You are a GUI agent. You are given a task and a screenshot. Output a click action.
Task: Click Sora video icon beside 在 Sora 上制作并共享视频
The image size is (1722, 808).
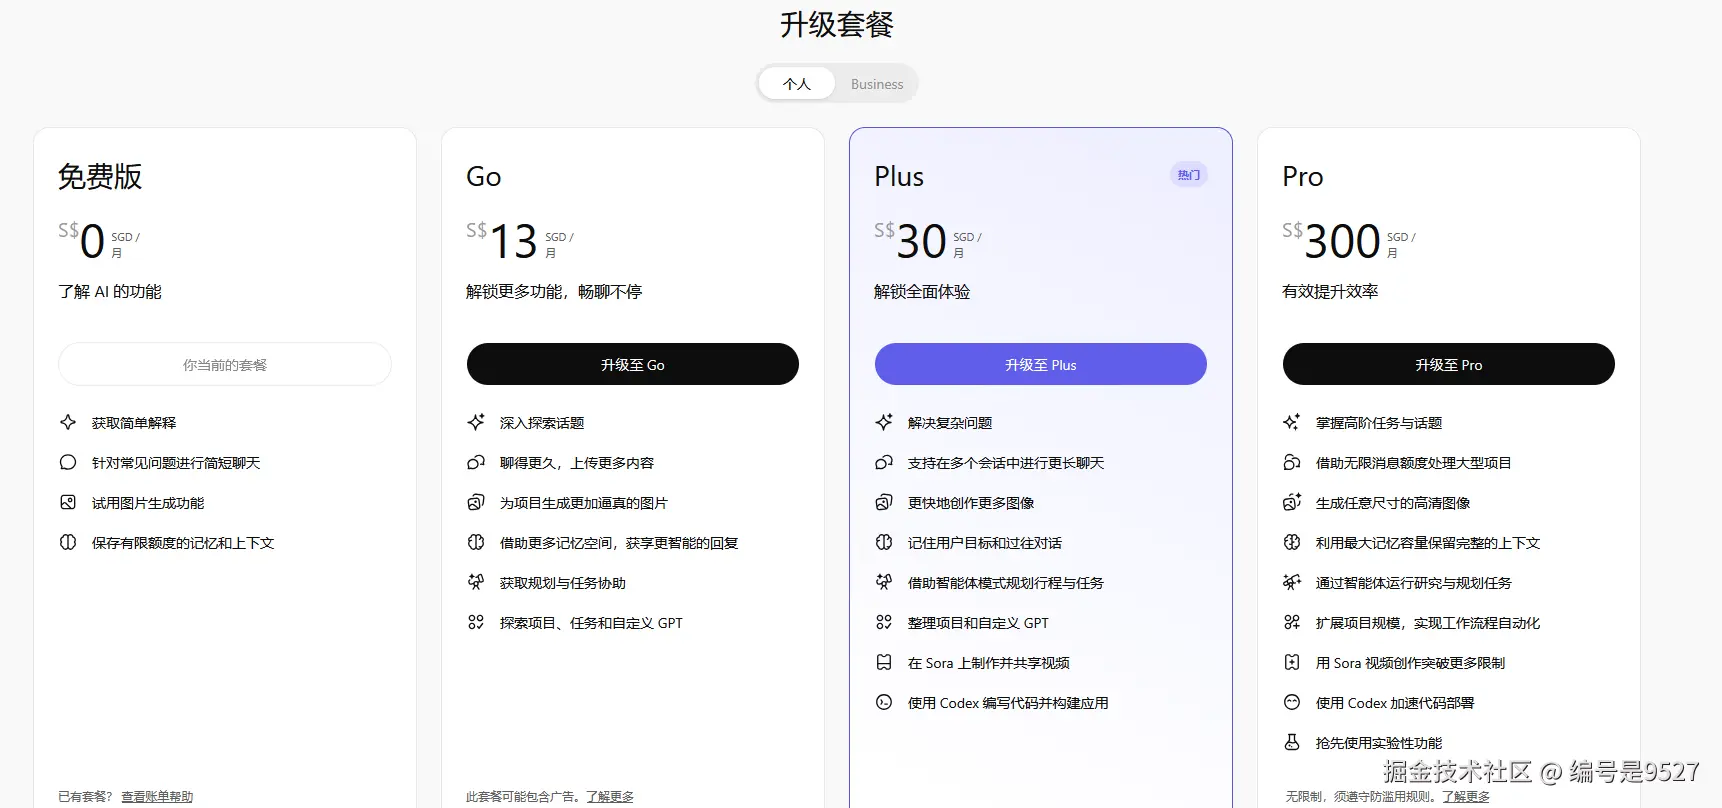[884, 662]
